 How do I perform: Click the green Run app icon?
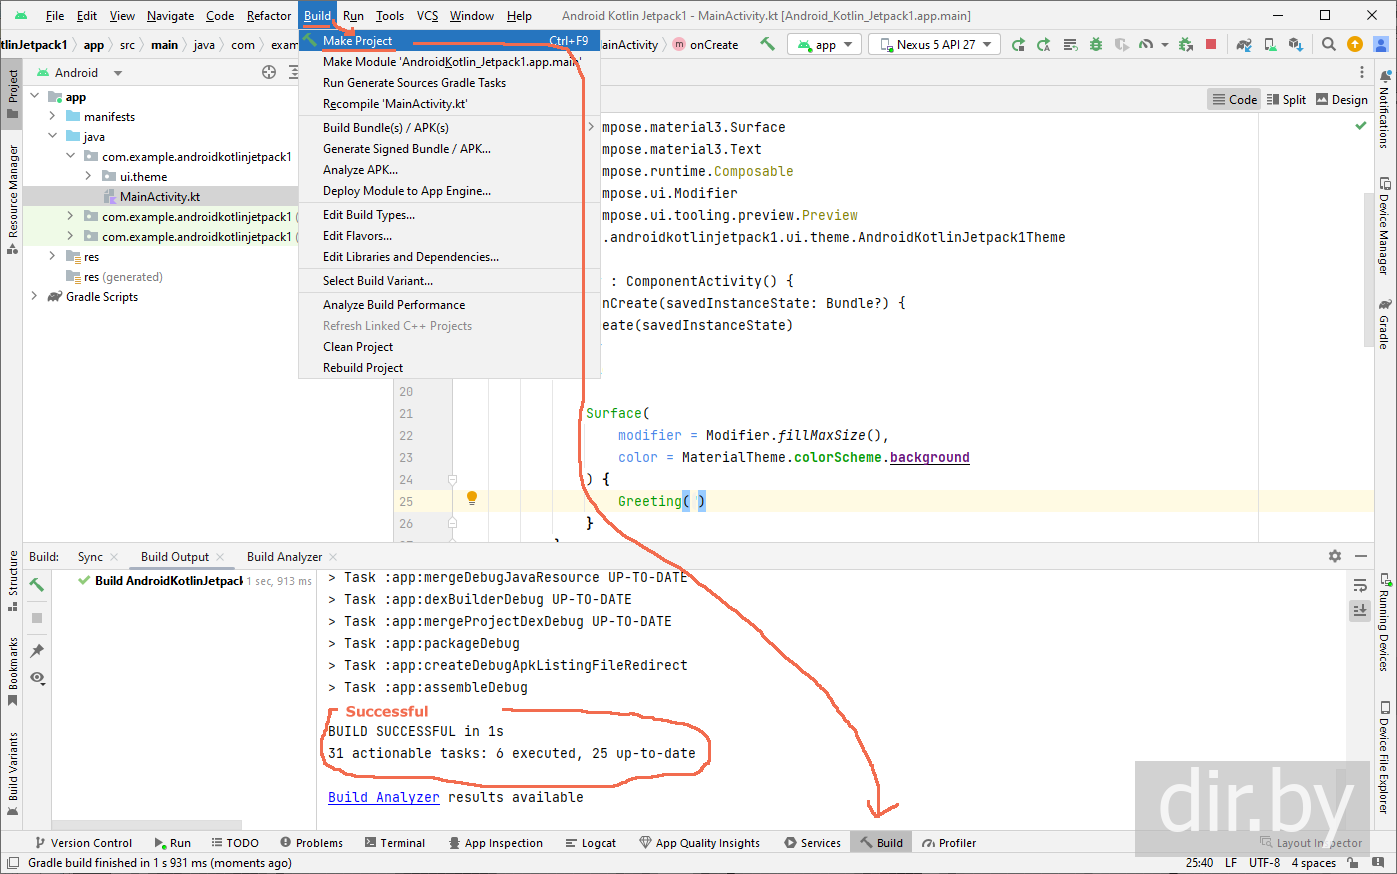click(1018, 44)
